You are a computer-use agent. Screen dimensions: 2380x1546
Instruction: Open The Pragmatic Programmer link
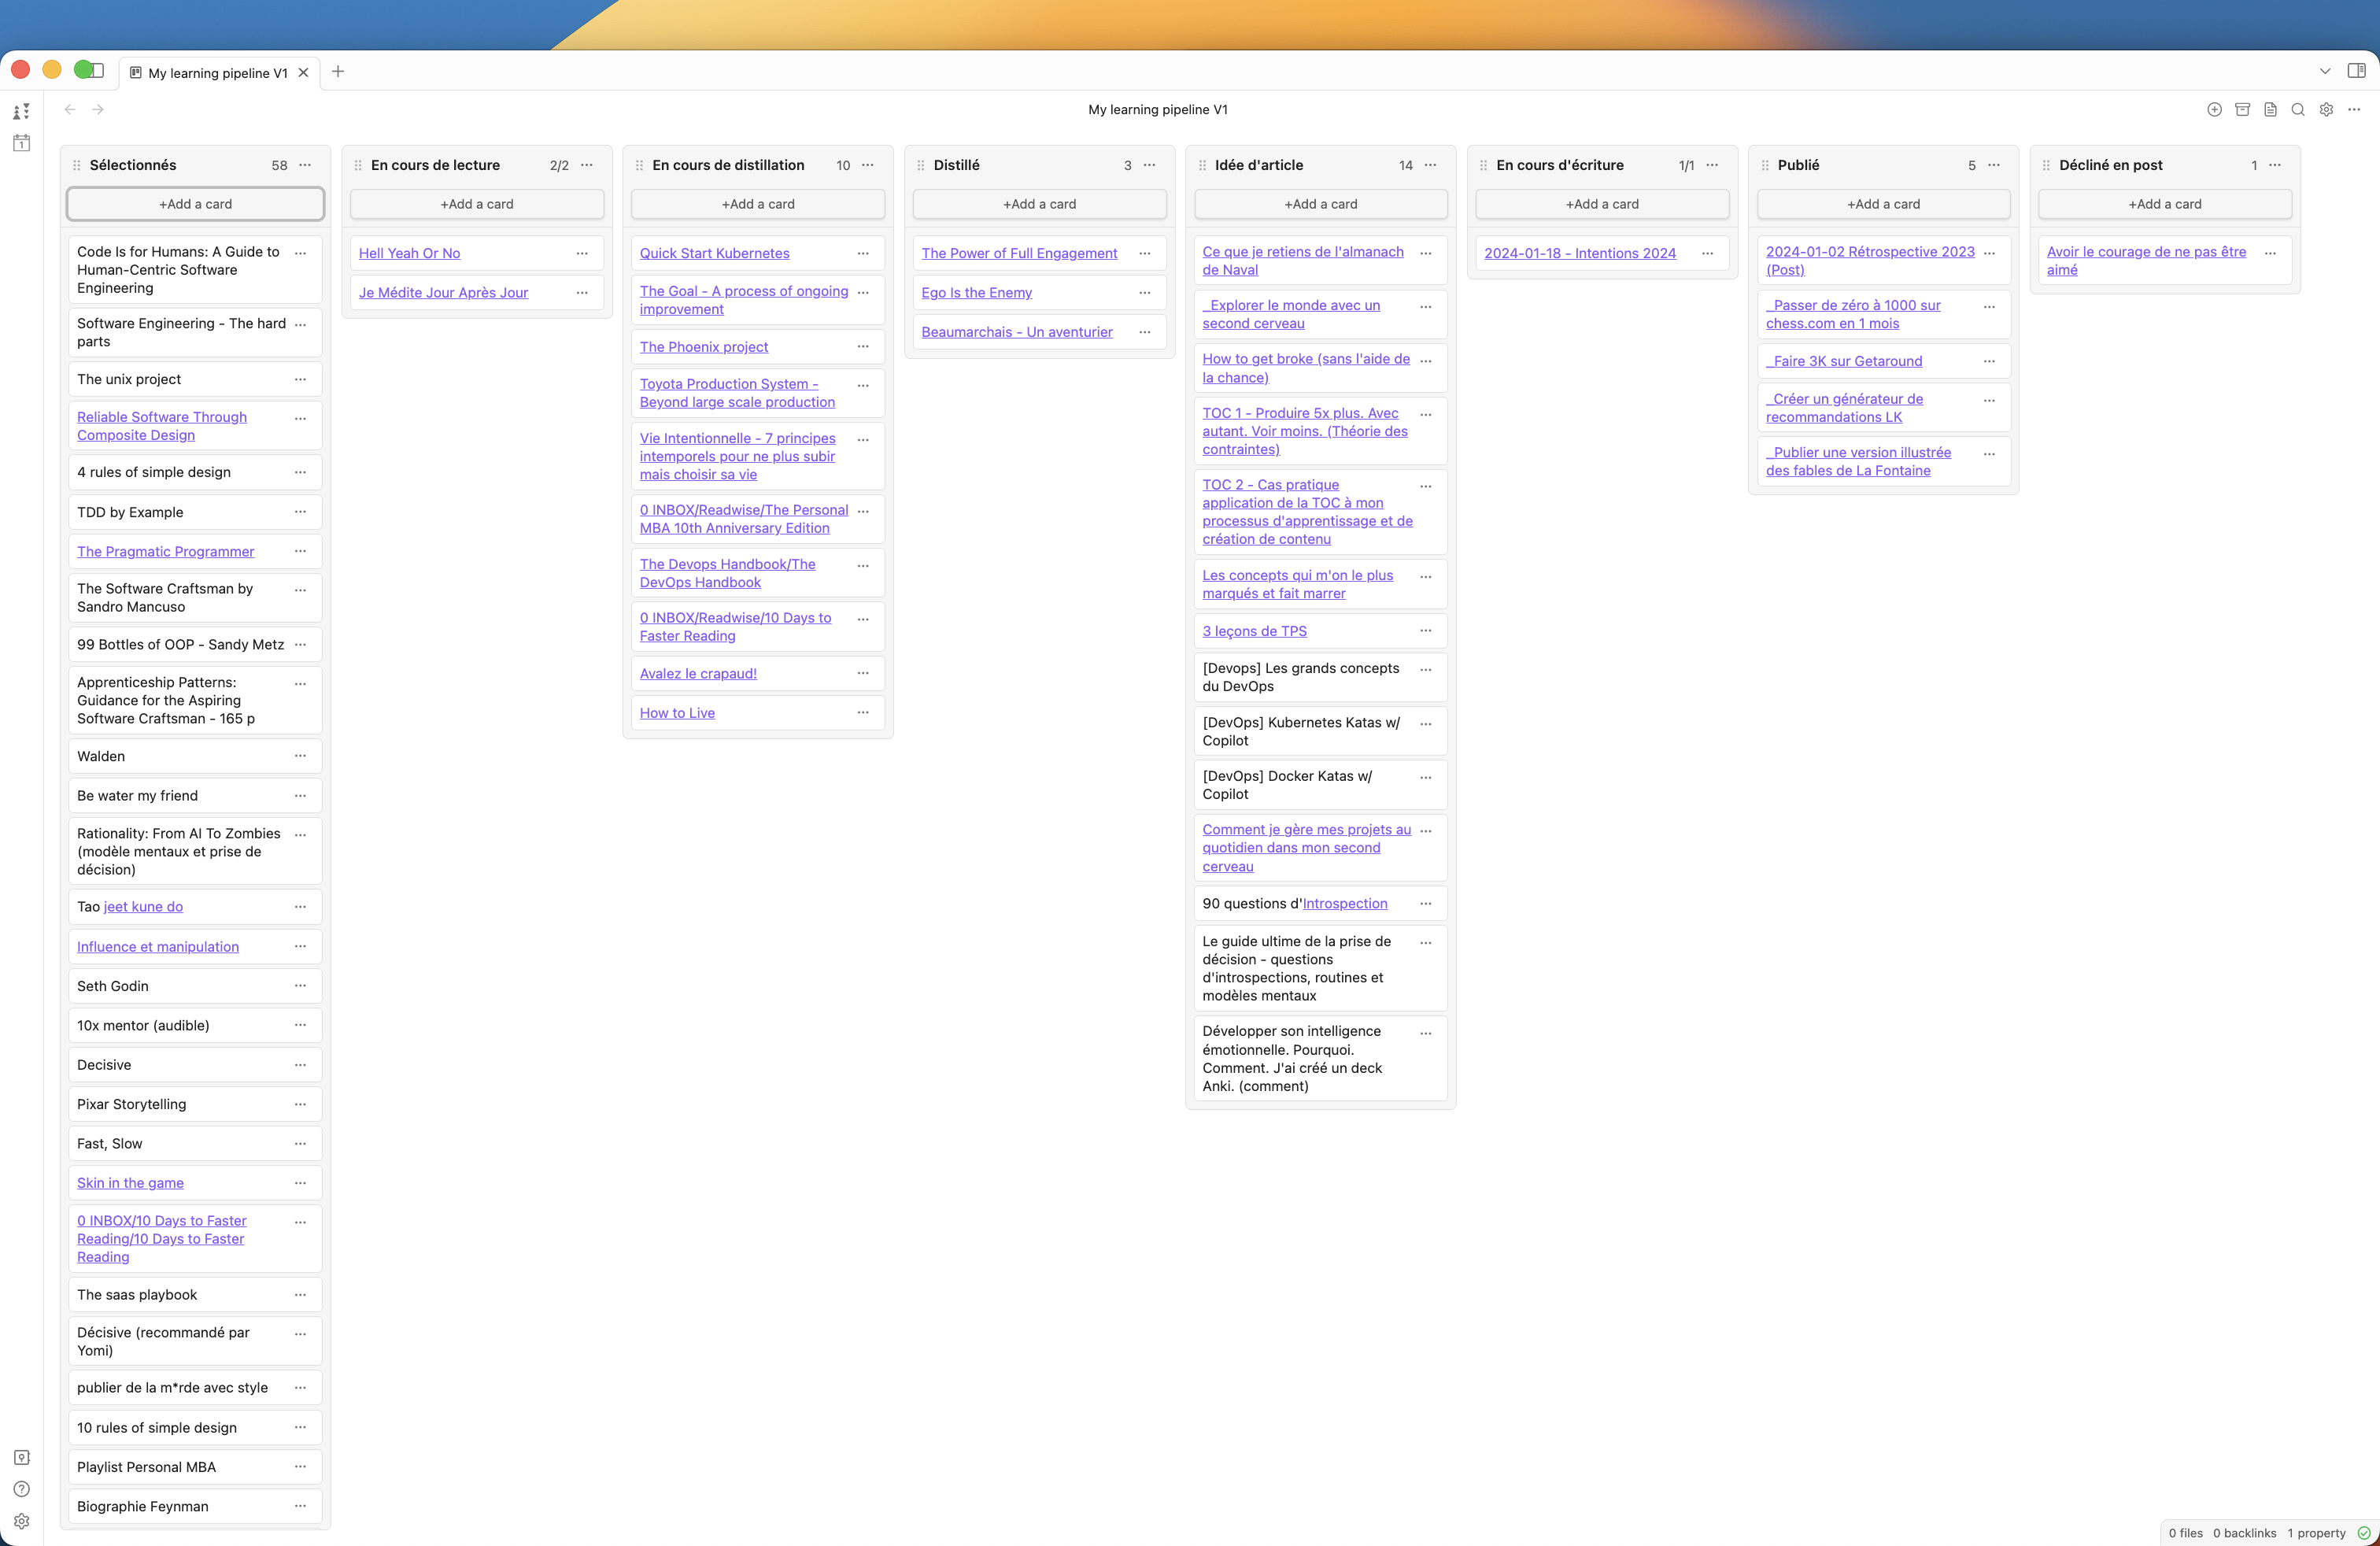click(166, 551)
